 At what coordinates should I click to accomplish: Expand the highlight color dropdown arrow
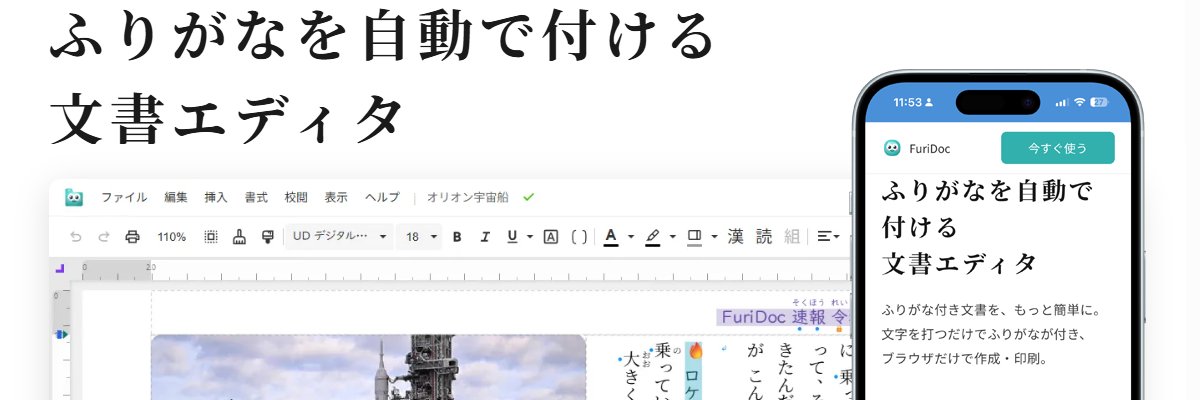[673, 237]
